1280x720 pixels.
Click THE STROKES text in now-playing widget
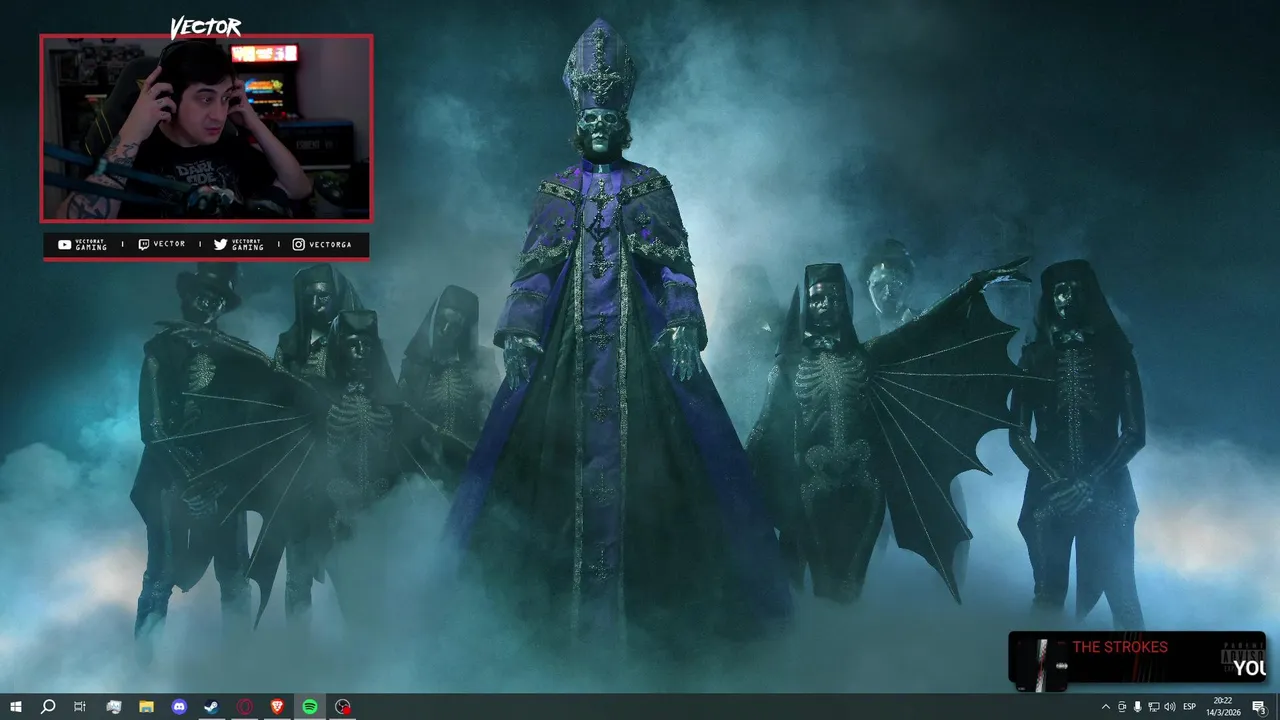pos(1120,647)
